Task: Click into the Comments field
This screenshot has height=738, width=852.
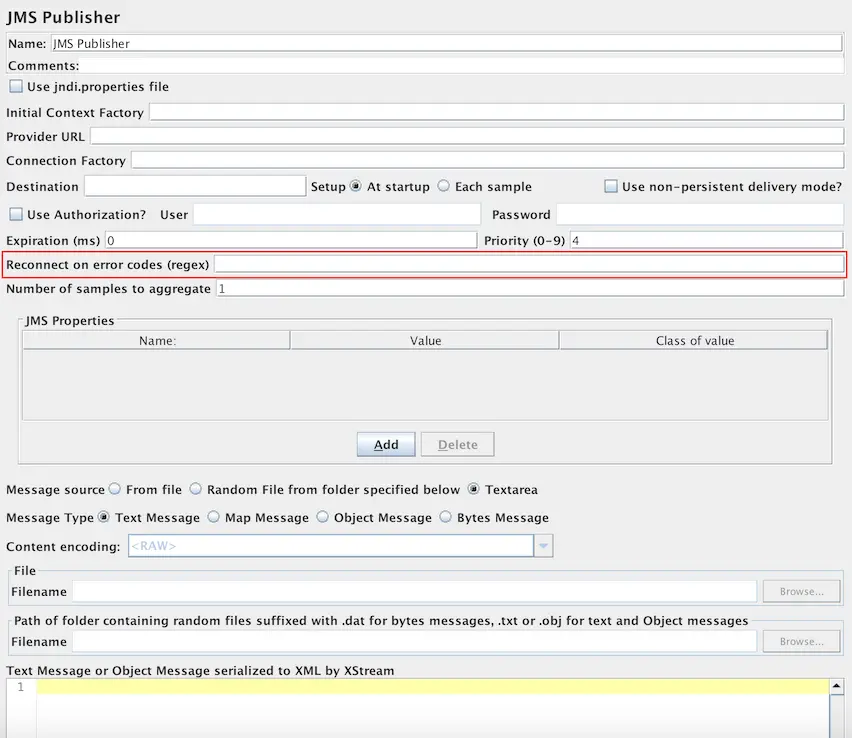Action: click(461, 66)
